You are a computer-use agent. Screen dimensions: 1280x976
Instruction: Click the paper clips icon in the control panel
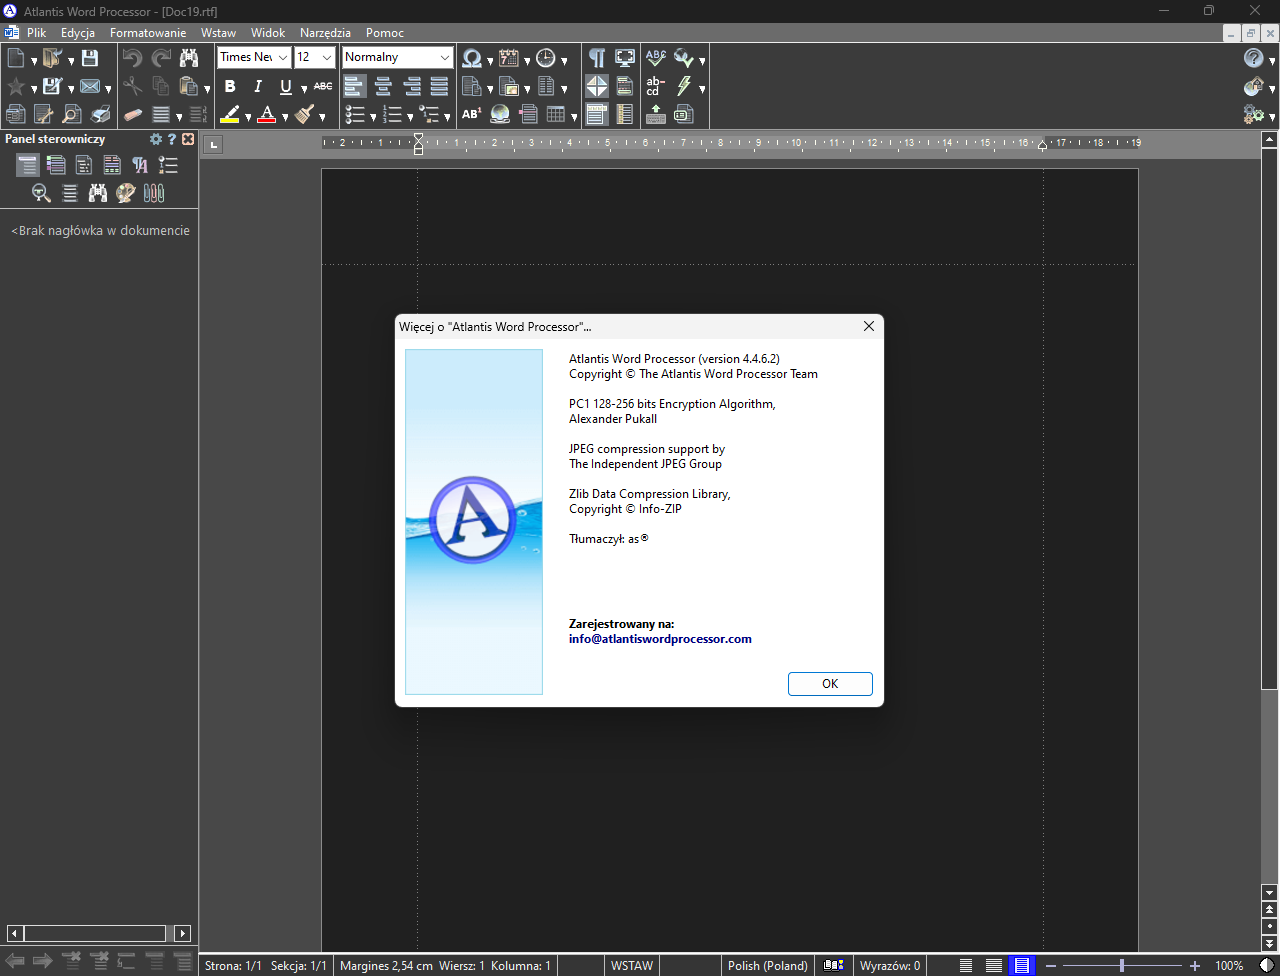(x=154, y=193)
